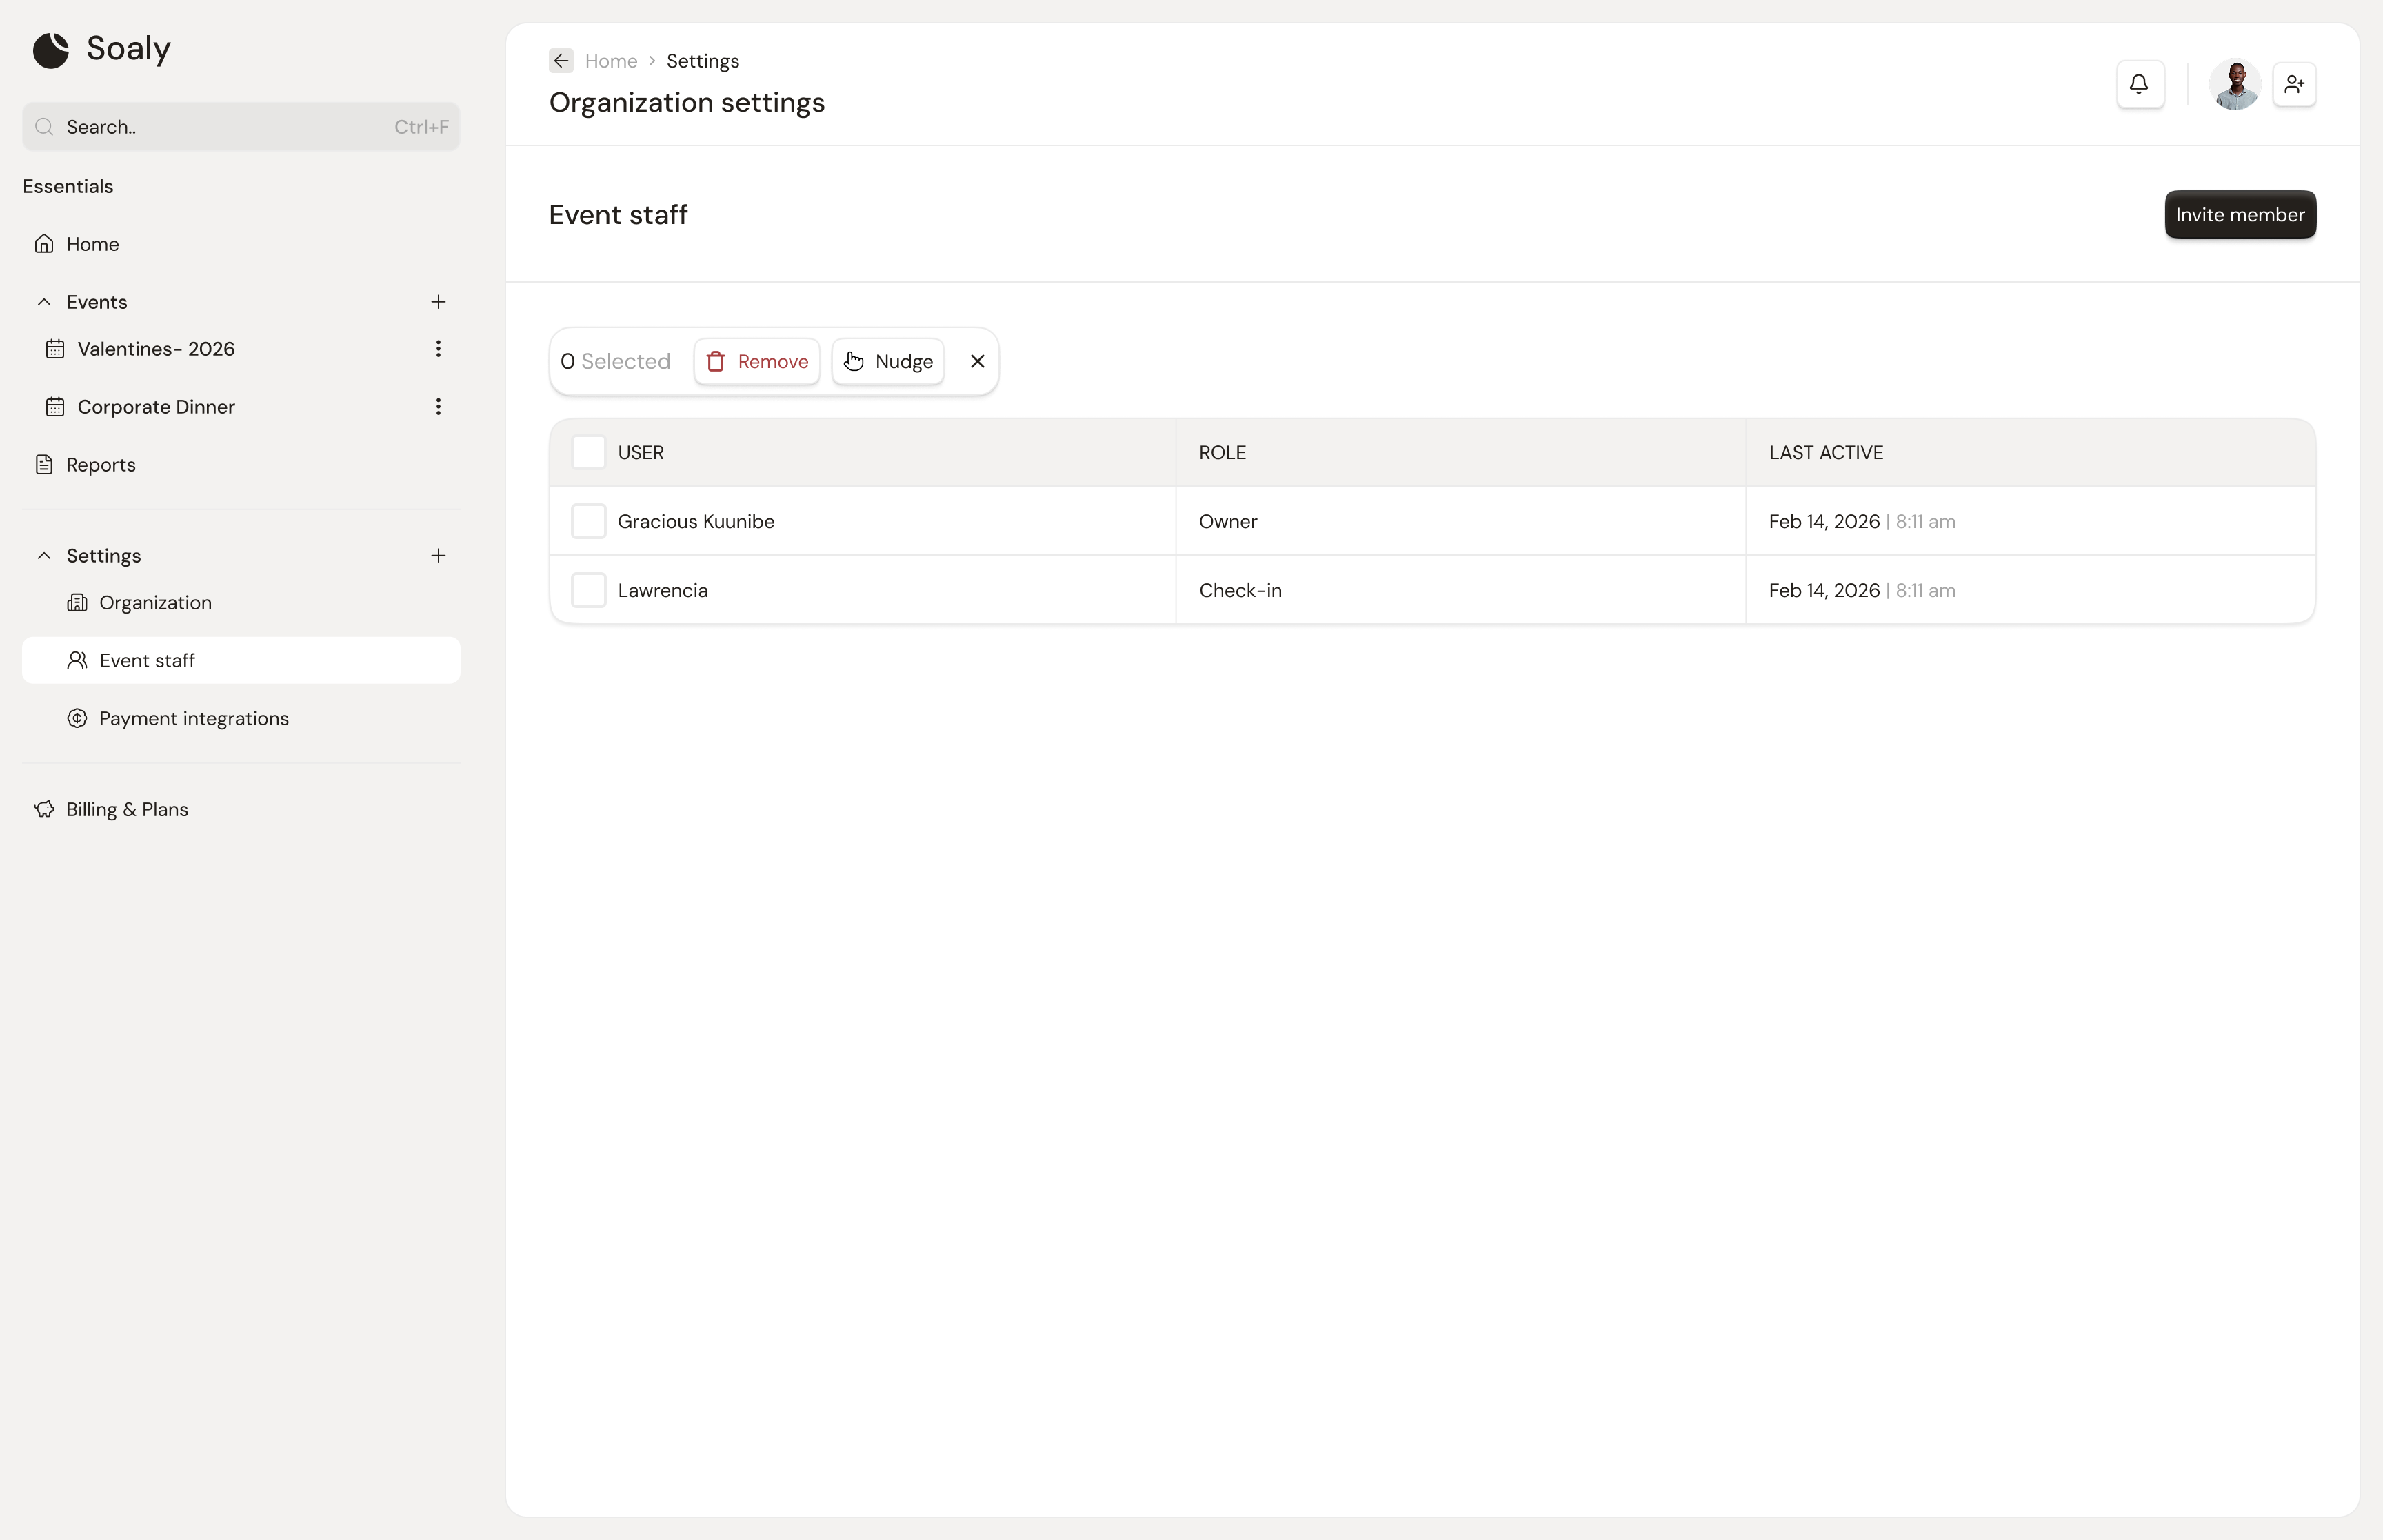This screenshot has width=2383, height=1540.
Task: Collapse the Events section chevron
Action: 44,302
